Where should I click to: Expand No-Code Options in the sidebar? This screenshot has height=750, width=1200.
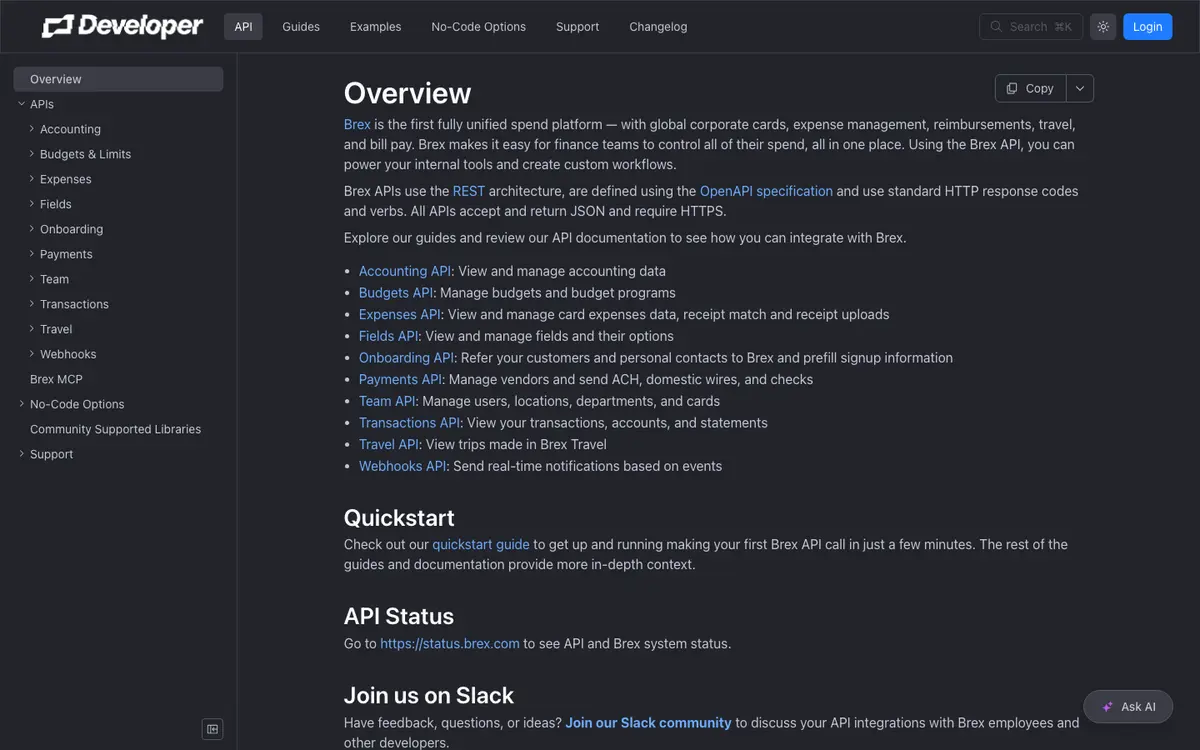pyautogui.click(x=118, y=404)
